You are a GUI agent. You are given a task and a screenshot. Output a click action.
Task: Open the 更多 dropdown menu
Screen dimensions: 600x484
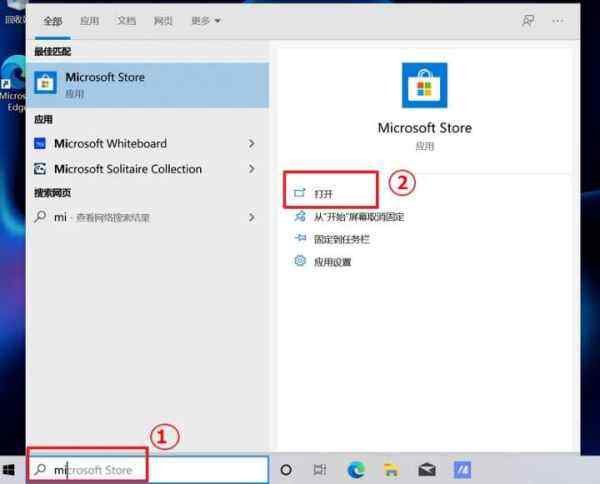(x=206, y=21)
